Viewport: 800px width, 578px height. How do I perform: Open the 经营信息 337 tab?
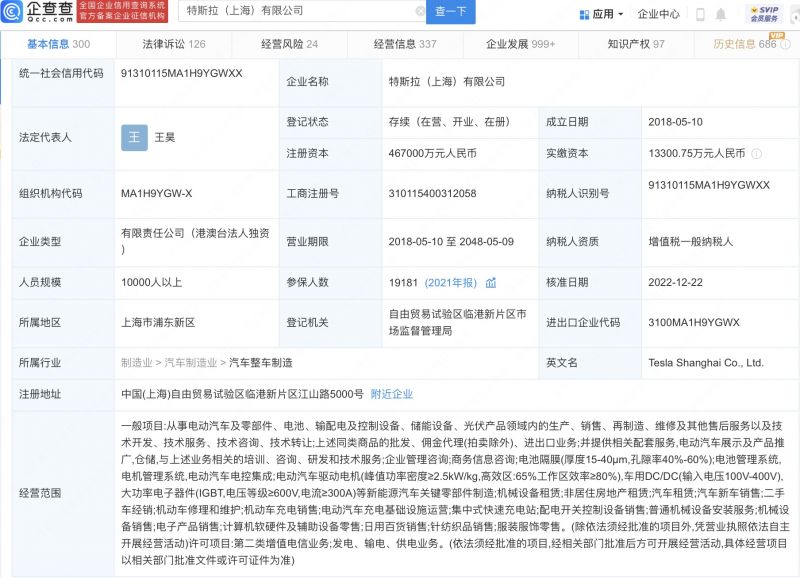[405, 44]
